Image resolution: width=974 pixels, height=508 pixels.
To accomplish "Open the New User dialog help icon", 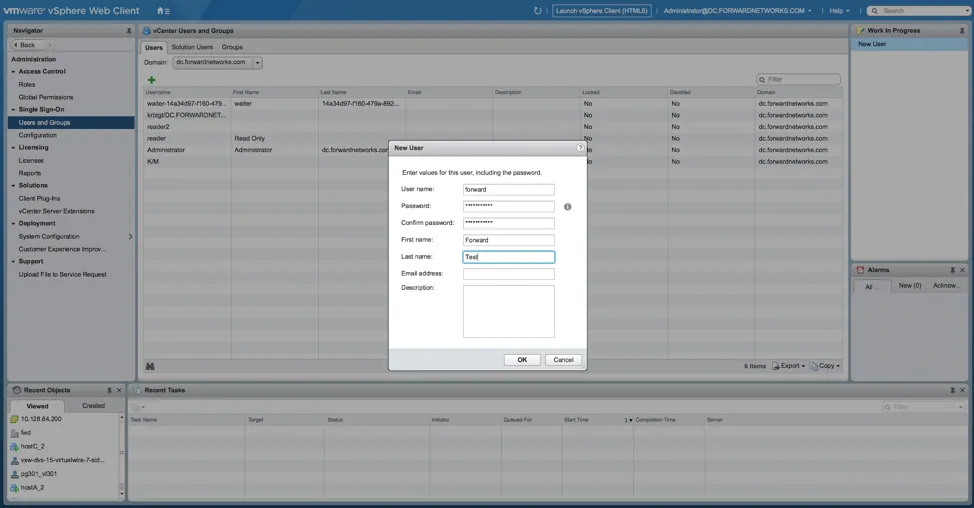I will 580,148.
